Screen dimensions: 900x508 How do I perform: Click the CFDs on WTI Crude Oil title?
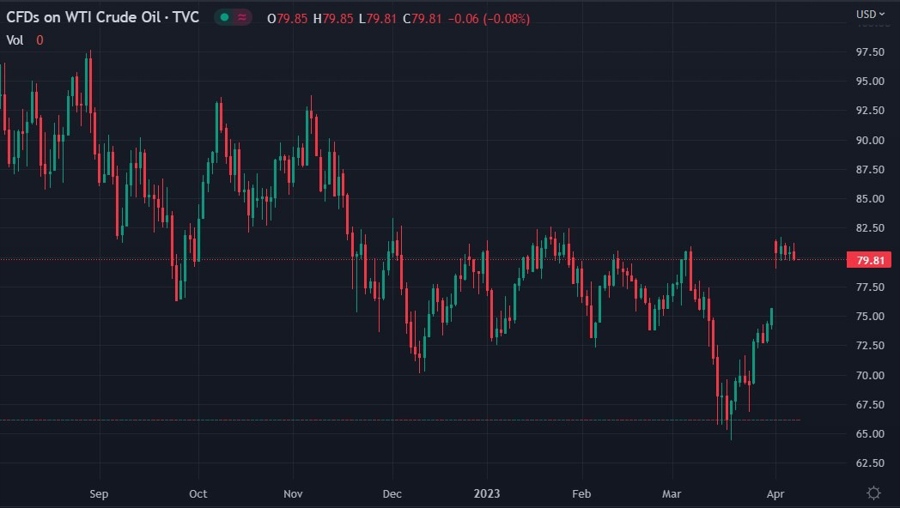(x=103, y=17)
